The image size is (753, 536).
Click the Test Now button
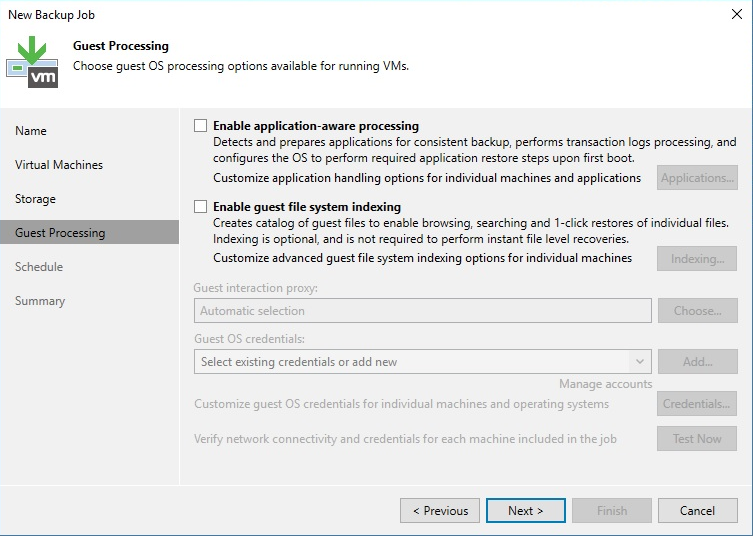(x=697, y=439)
